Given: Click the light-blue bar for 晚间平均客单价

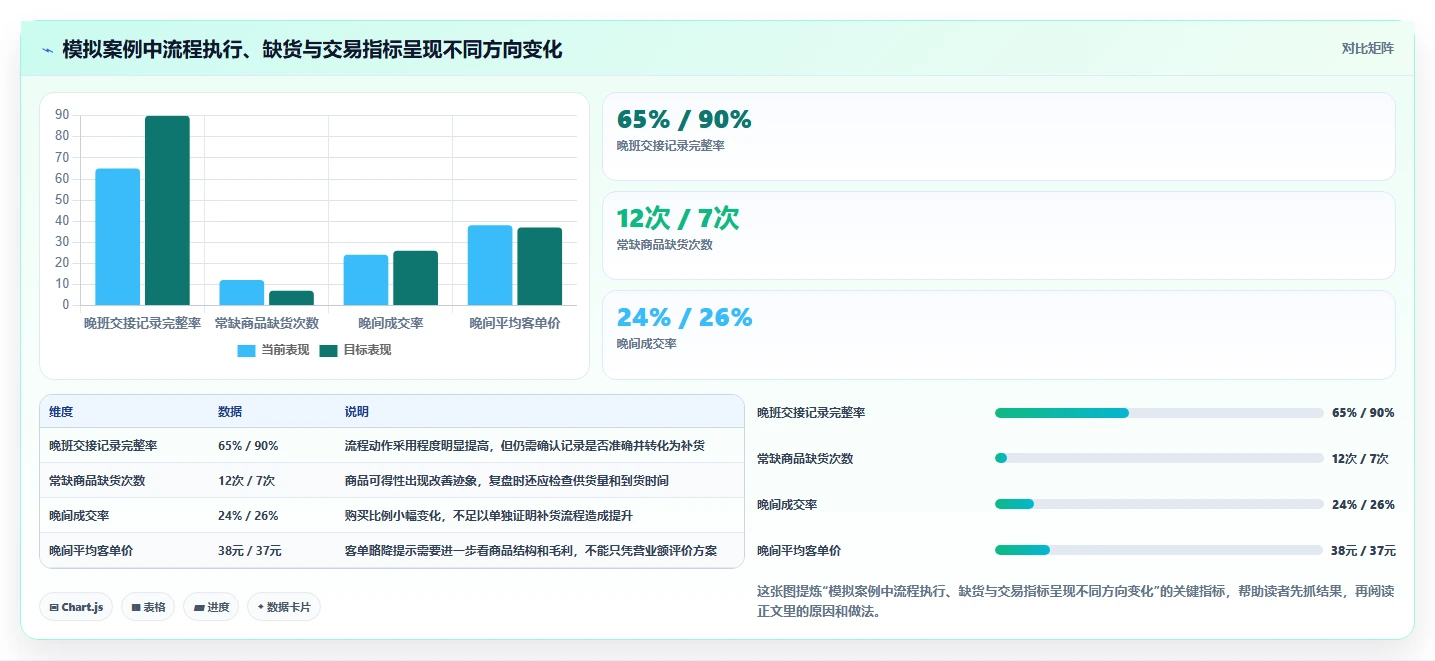Looking at the screenshot, I should pos(490,265).
